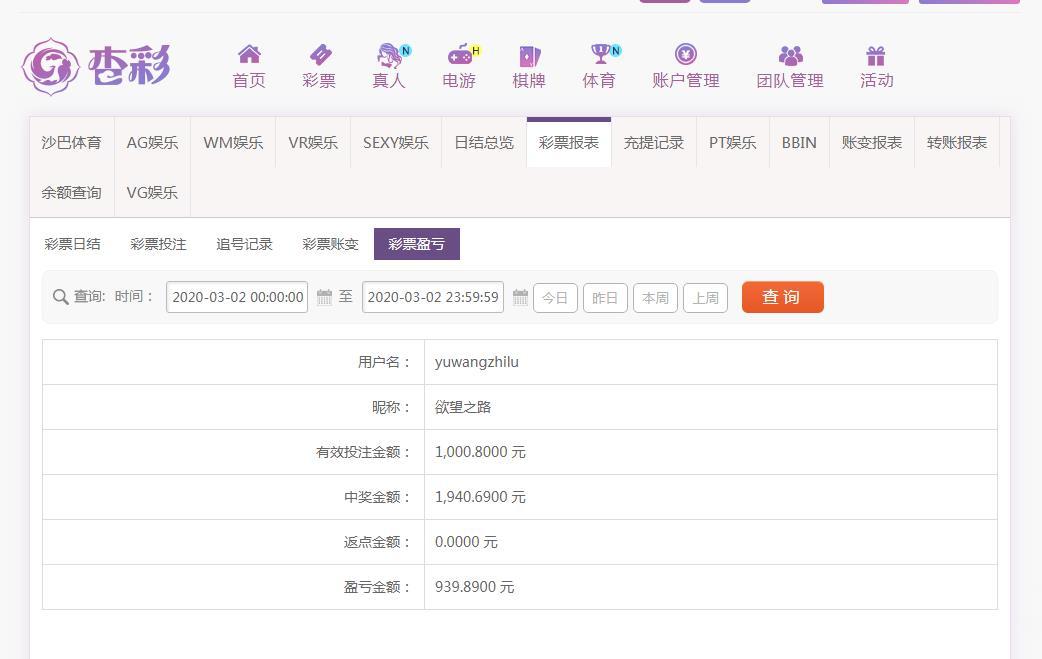Open the 余额查询 tab
The image size is (1042, 659).
(x=71, y=192)
